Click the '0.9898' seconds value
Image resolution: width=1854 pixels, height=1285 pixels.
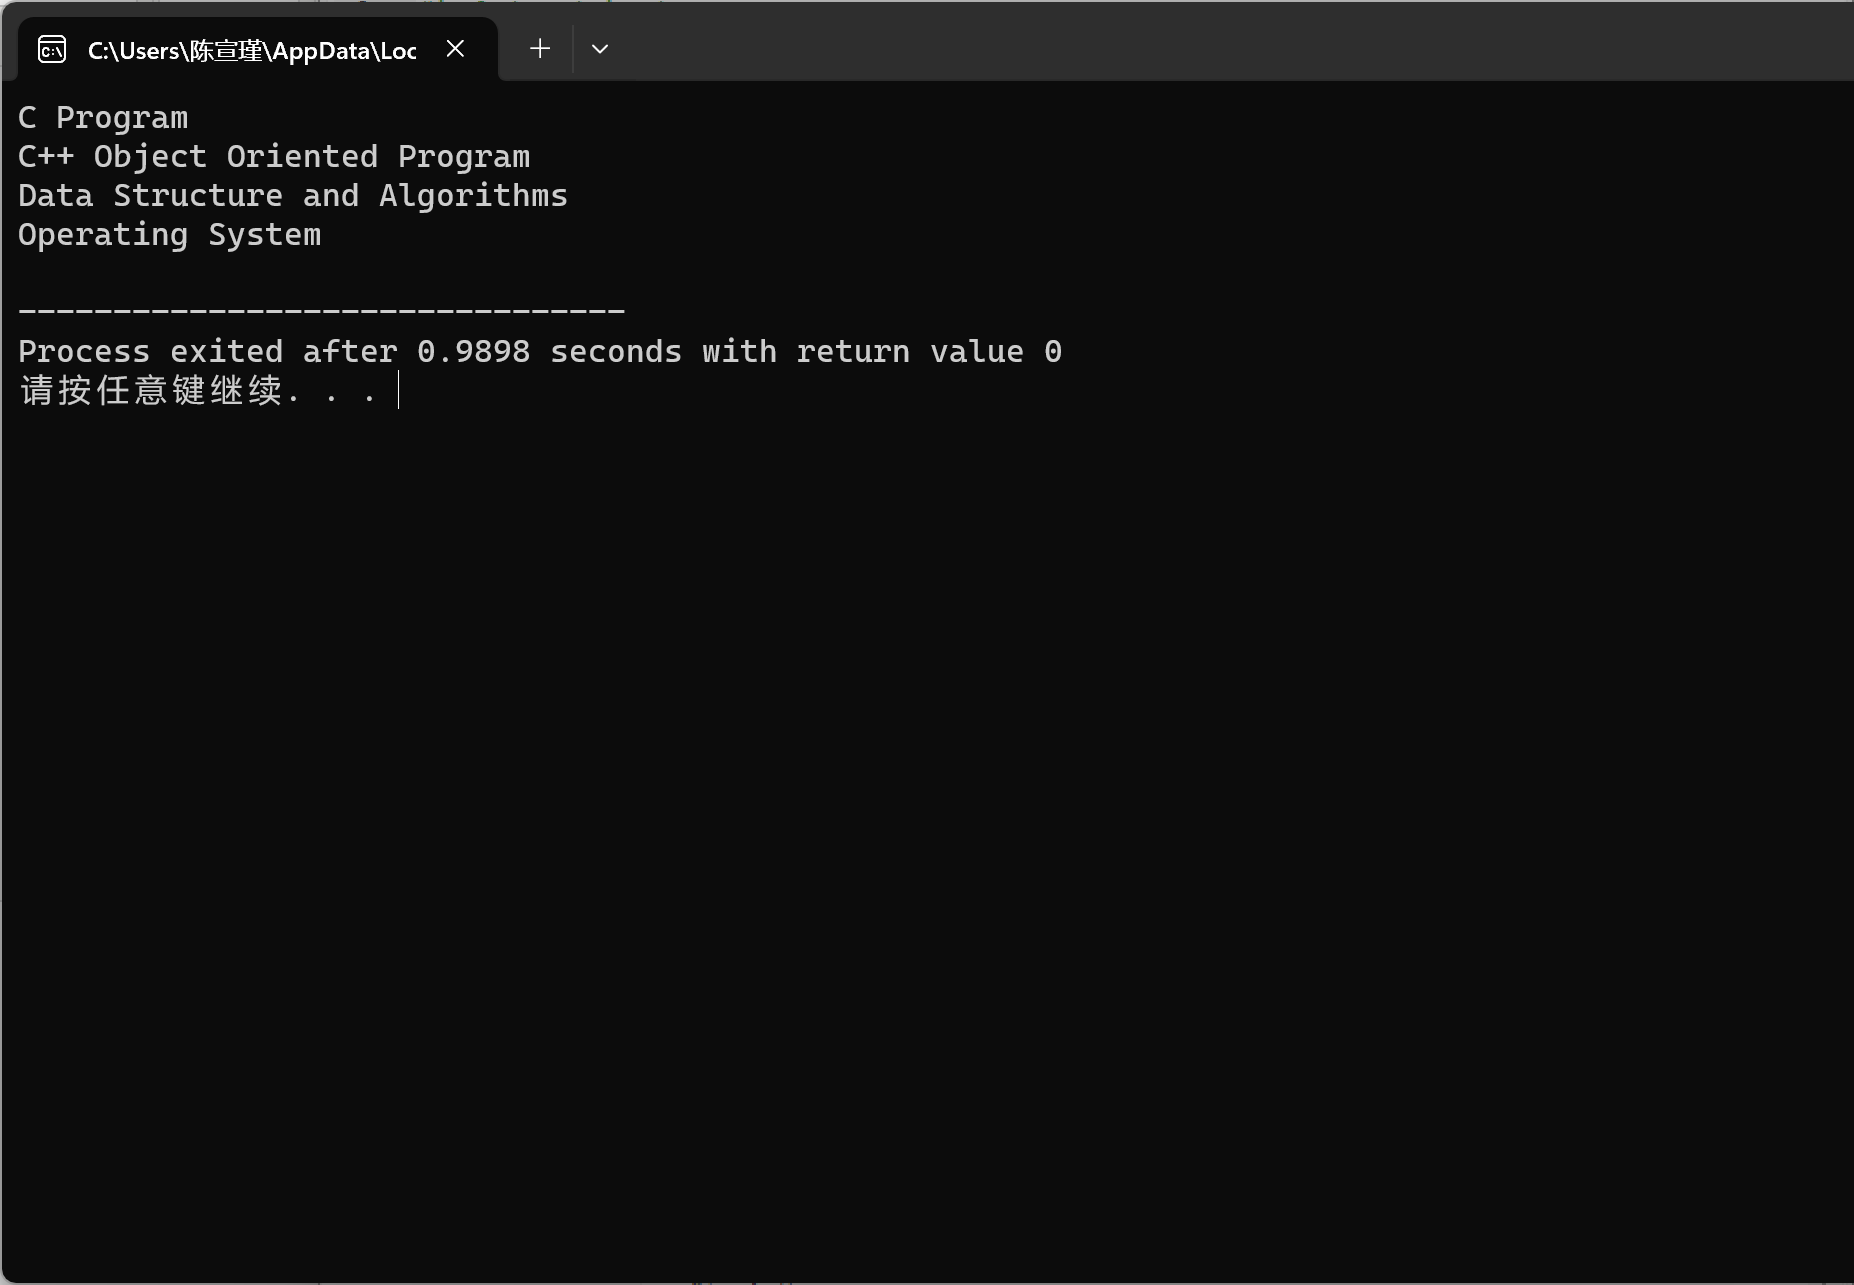(x=473, y=352)
